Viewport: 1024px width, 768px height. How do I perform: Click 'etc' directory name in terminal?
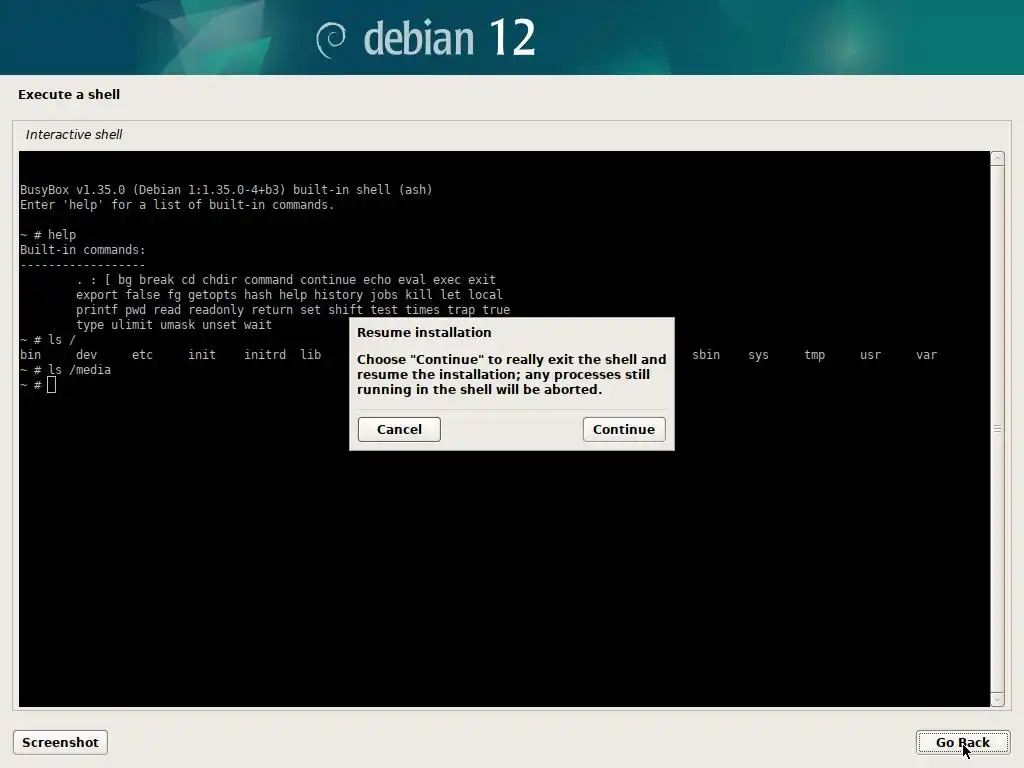point(142,355)
